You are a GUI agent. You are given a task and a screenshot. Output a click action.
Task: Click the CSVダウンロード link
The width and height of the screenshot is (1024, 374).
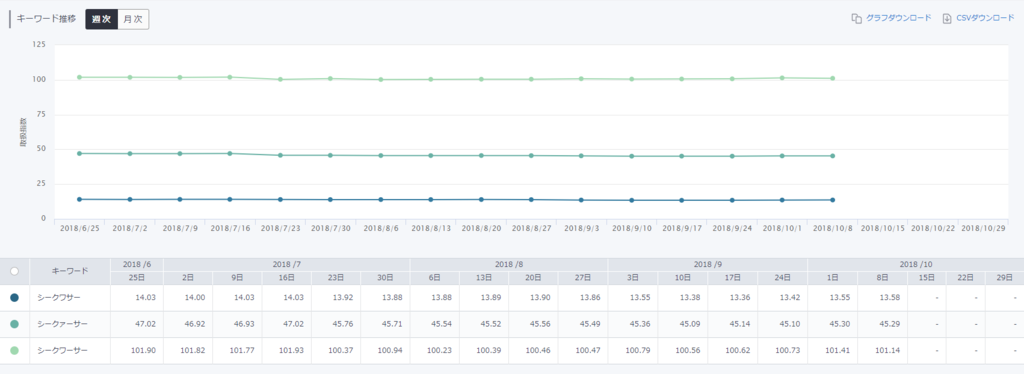click(985, 18)
